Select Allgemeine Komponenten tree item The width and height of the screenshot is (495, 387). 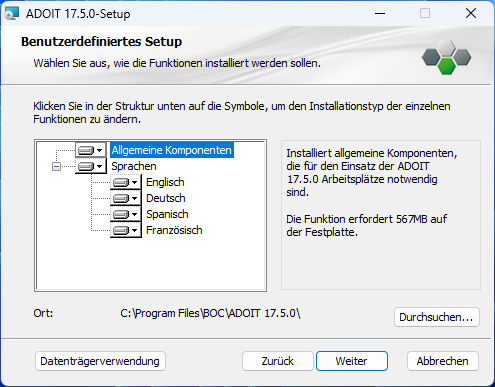(172, 150)
